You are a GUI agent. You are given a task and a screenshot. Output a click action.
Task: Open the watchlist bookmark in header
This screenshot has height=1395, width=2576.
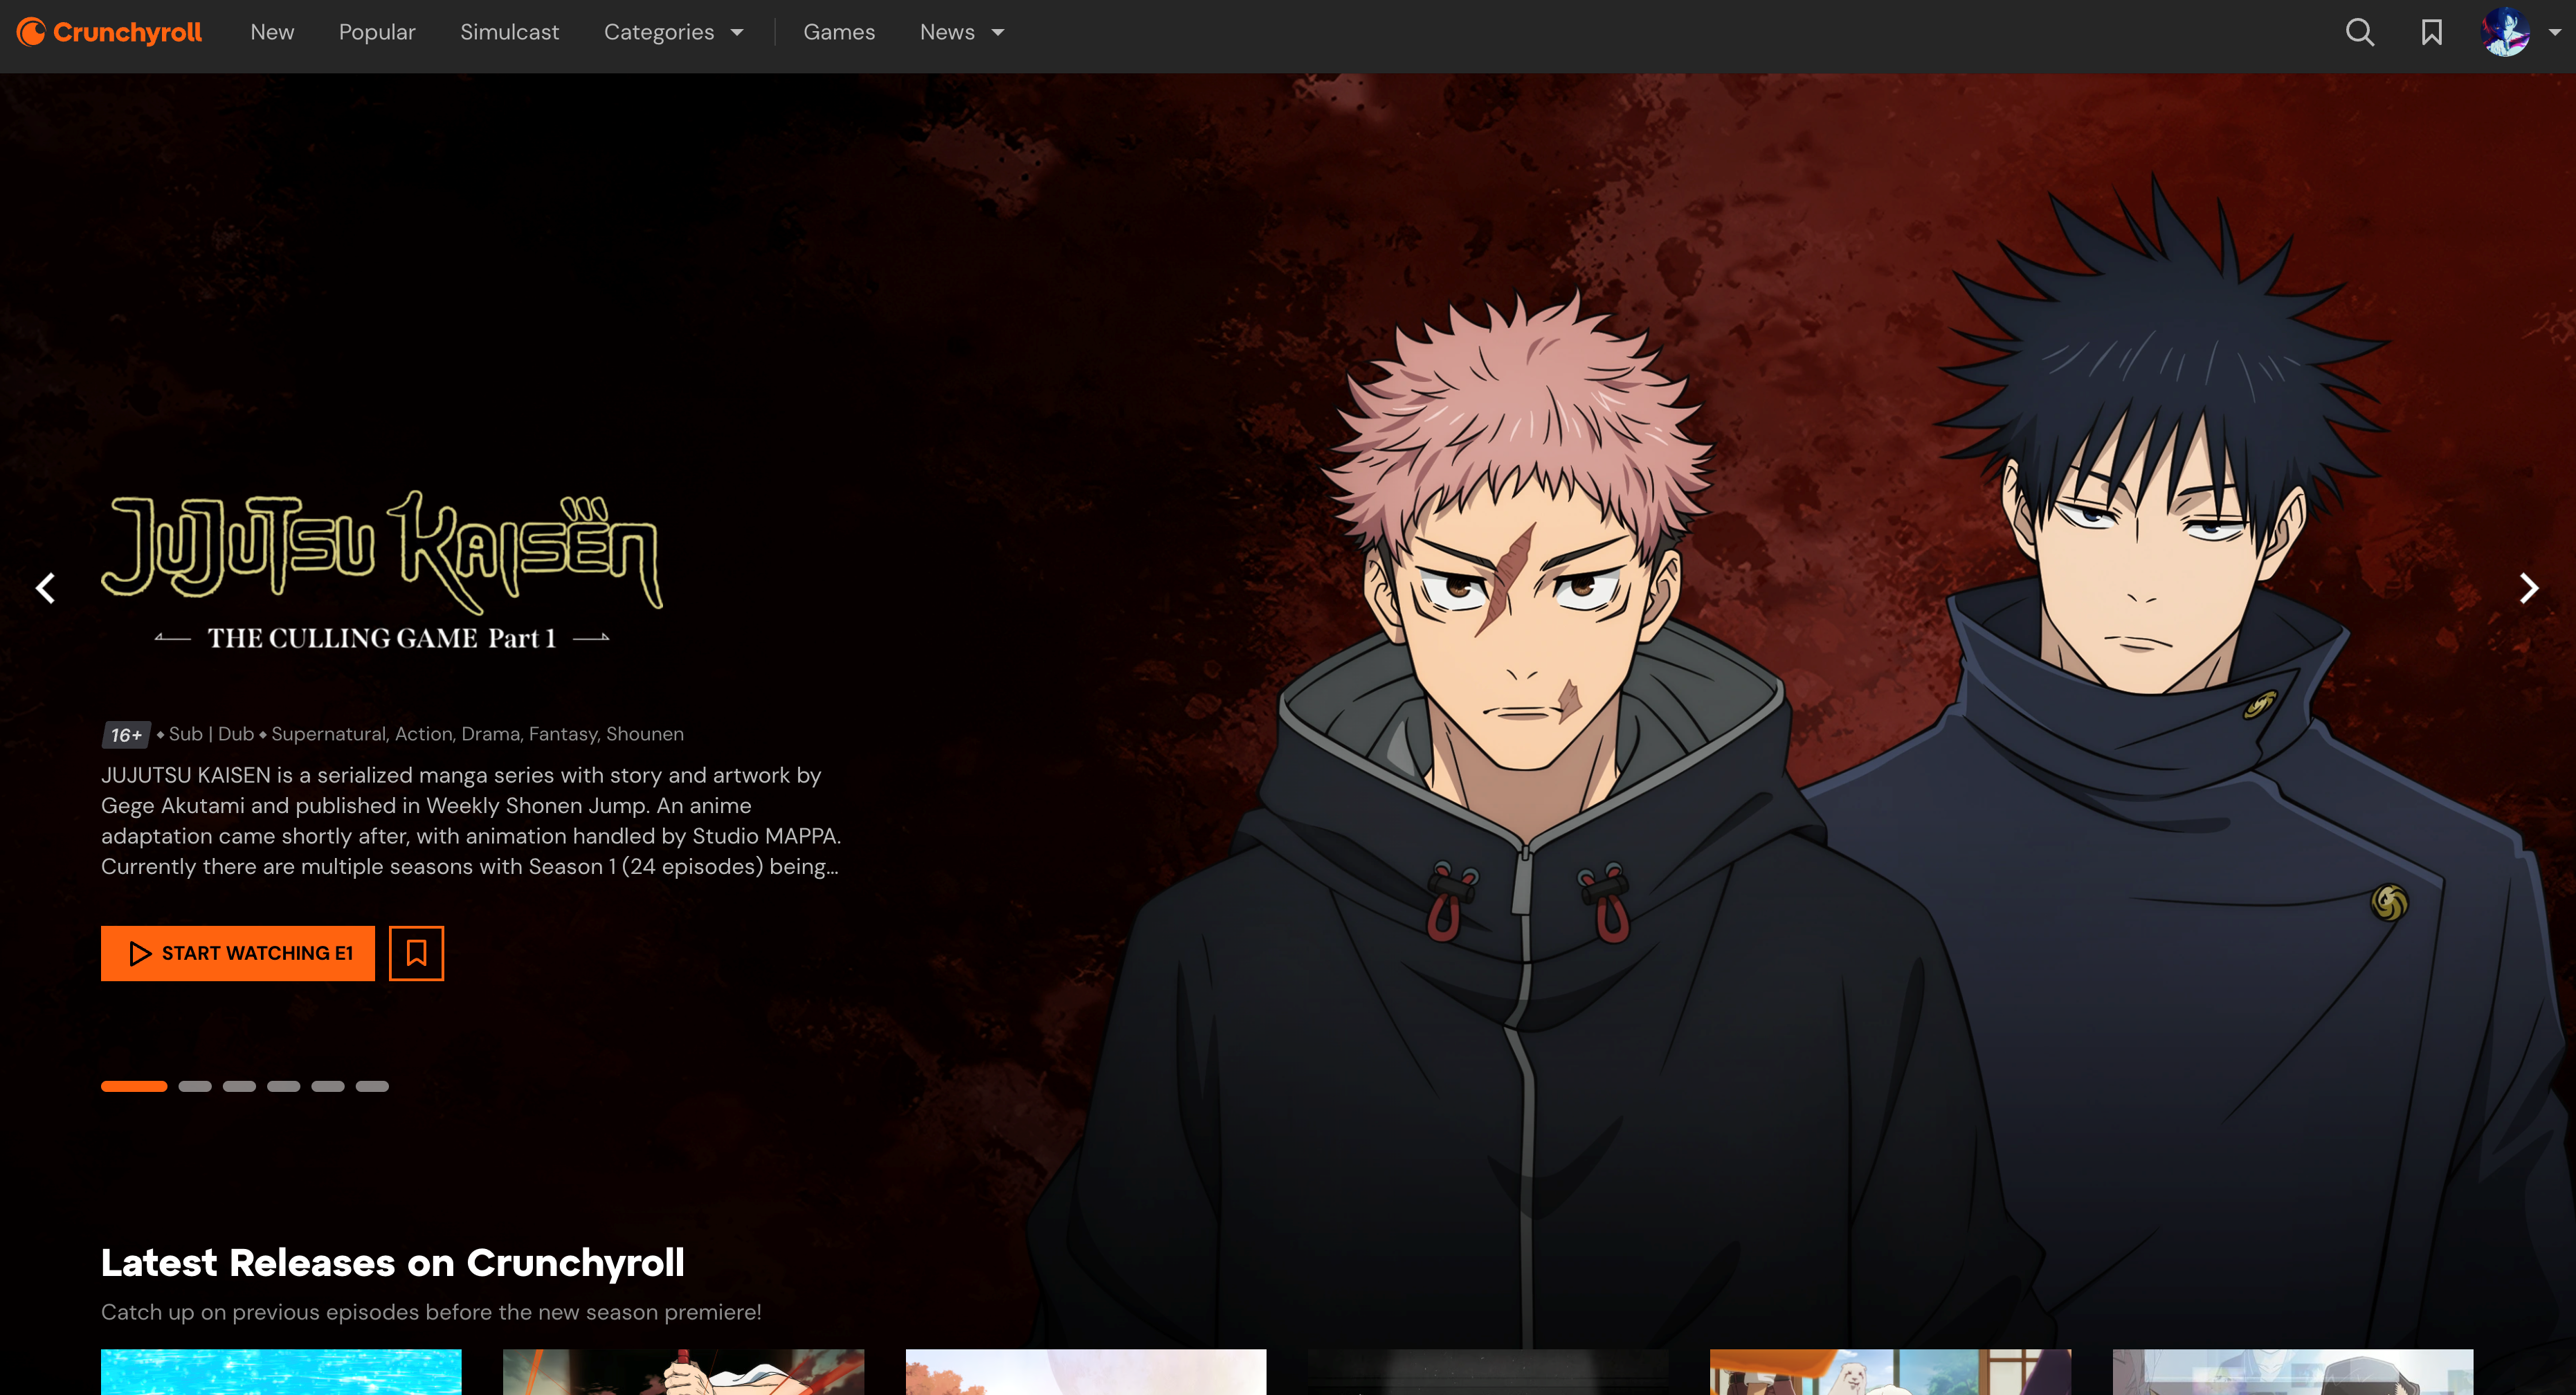point(2431,33)
